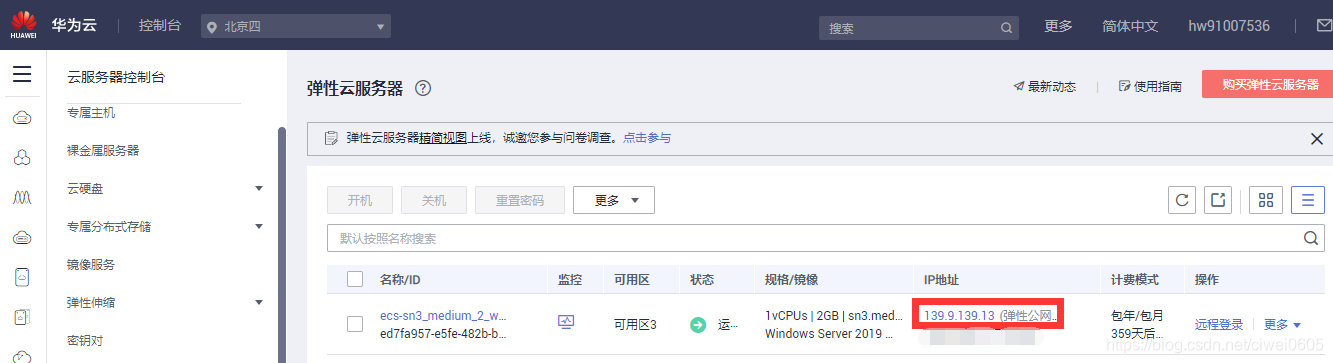Select all servers header checkbox
The height and width of the screenshot is (363, 1333).
tap(355, 279)
